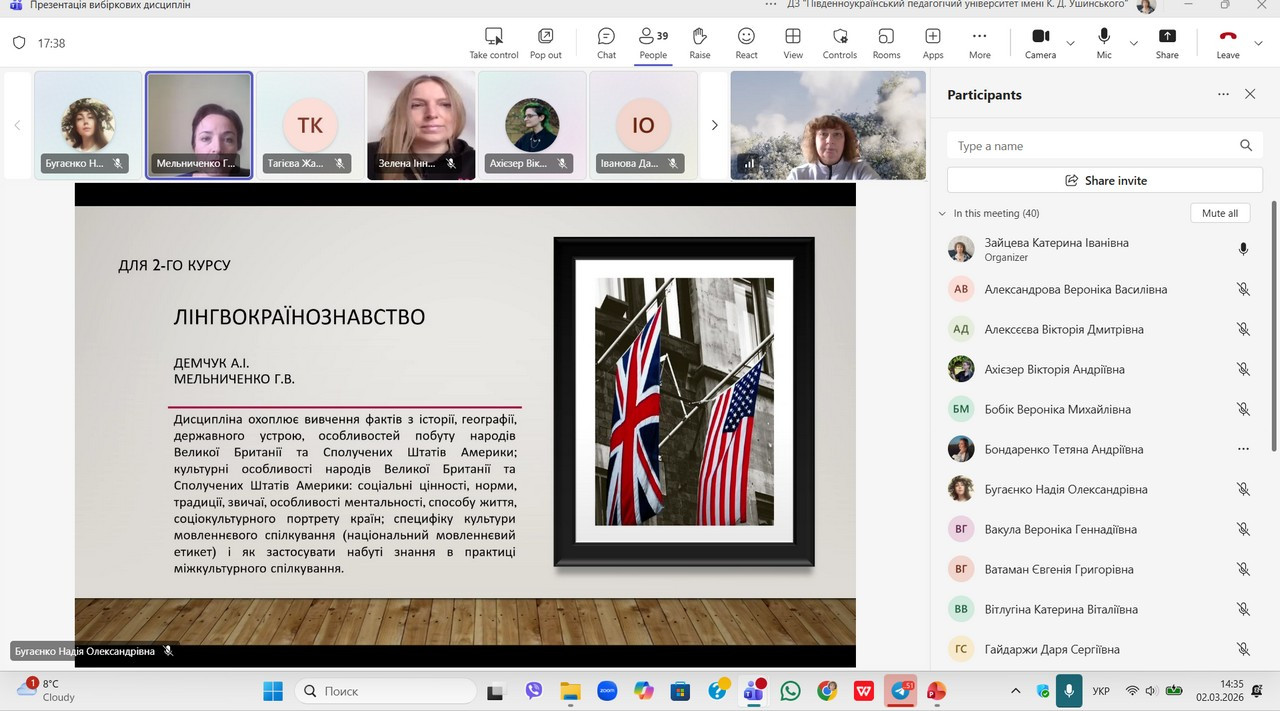Open the Mic options dropdown arrow

[1133, 43]
